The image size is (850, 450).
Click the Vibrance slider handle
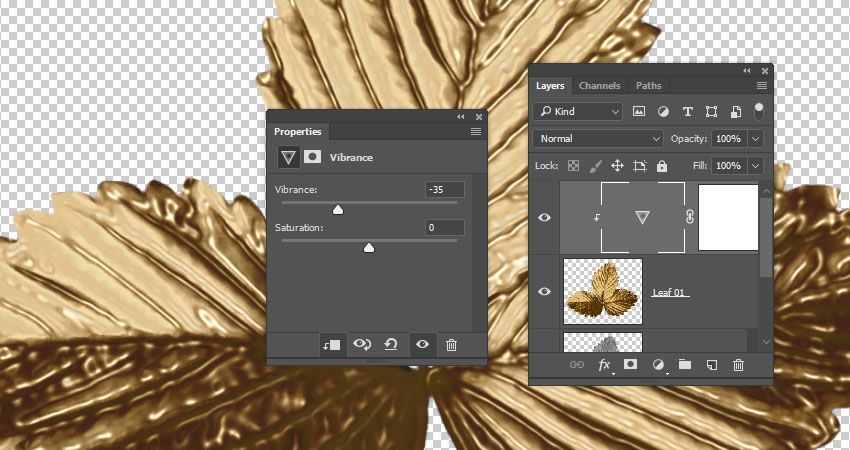338,210
